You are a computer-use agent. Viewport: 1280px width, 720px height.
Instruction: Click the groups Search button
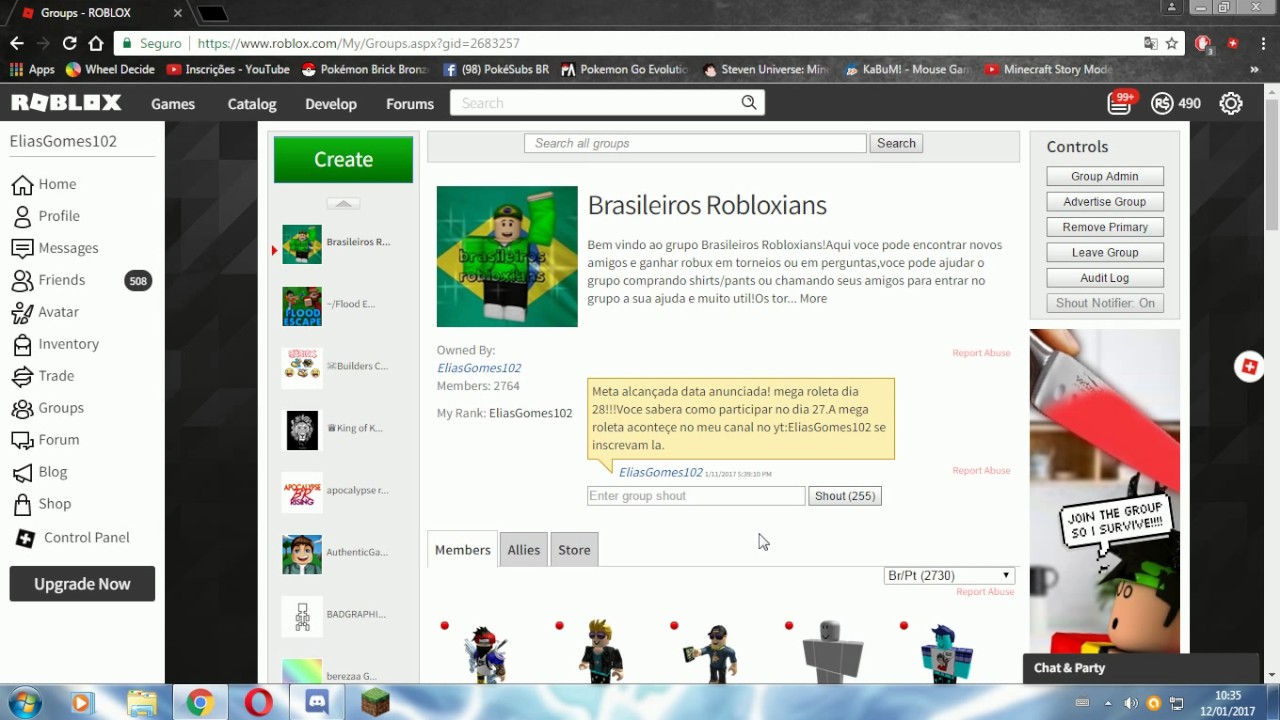[896, 143]
